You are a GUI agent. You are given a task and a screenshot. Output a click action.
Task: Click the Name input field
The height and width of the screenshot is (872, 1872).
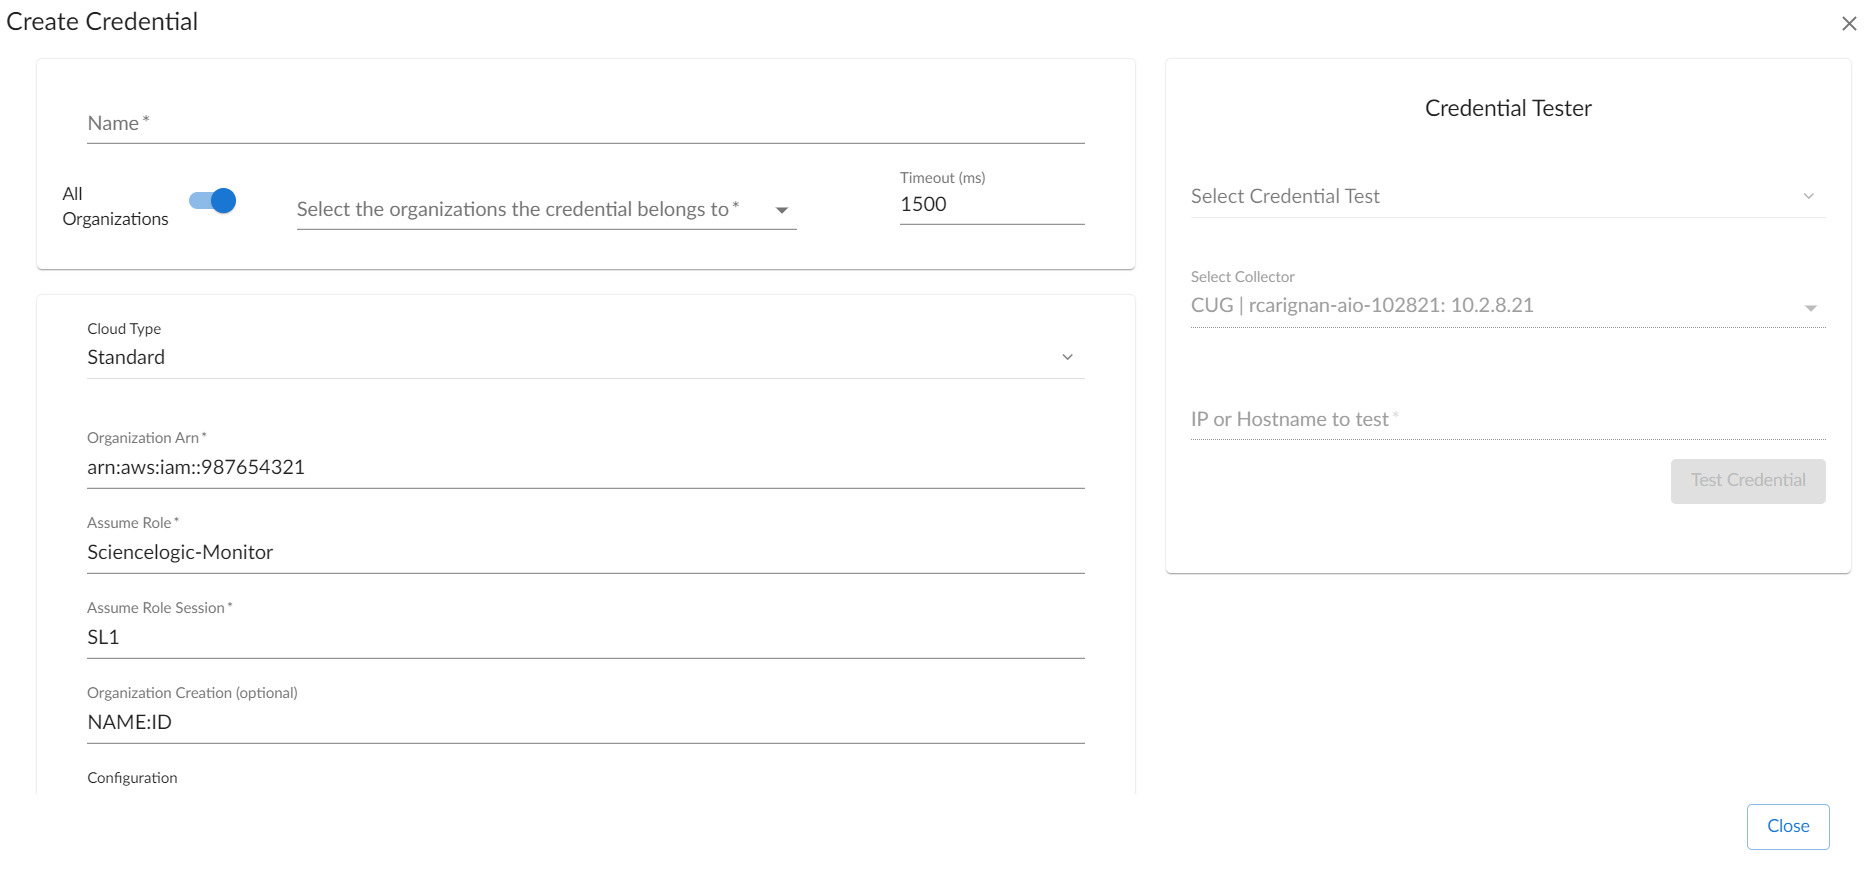(x=585, y=124)
